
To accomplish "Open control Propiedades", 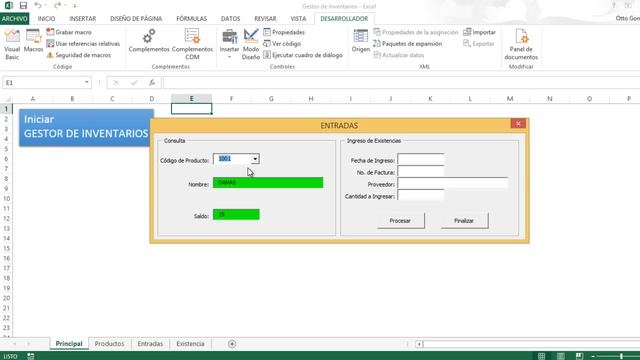I will pyautogui.click(x=284, y=32).
